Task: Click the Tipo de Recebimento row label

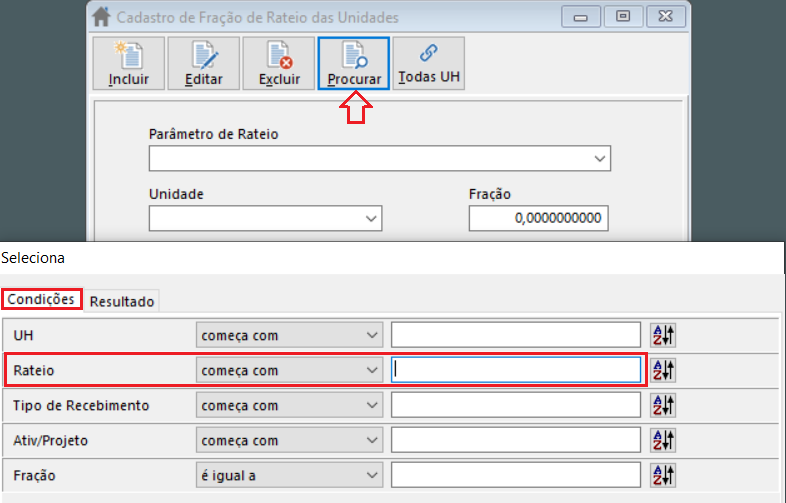Action: point(81,405)
